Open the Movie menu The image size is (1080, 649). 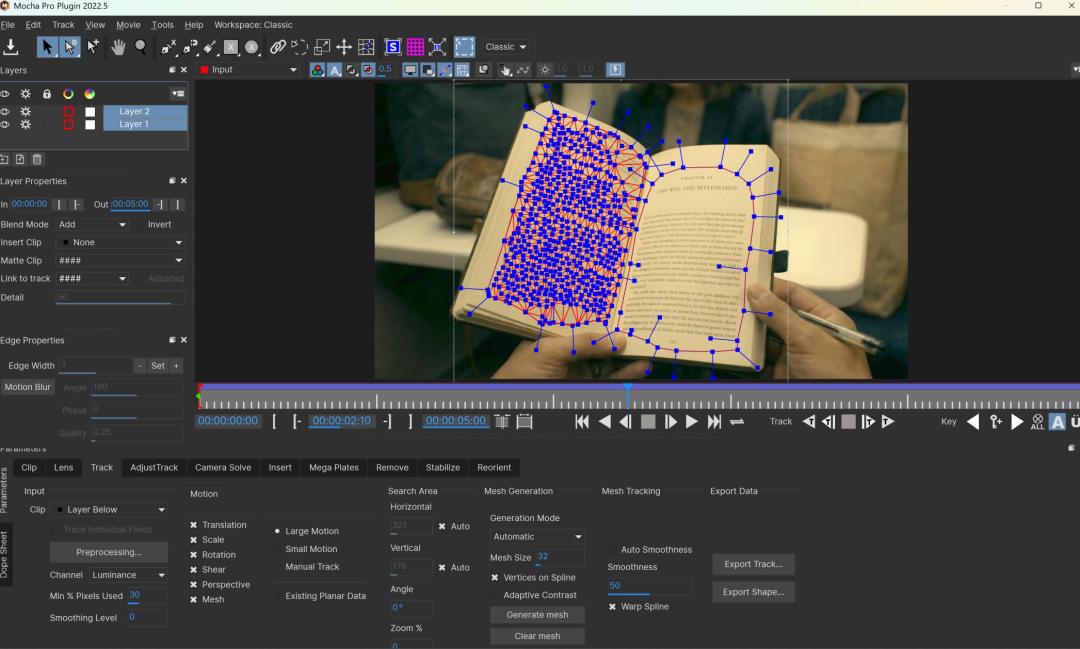128,25
